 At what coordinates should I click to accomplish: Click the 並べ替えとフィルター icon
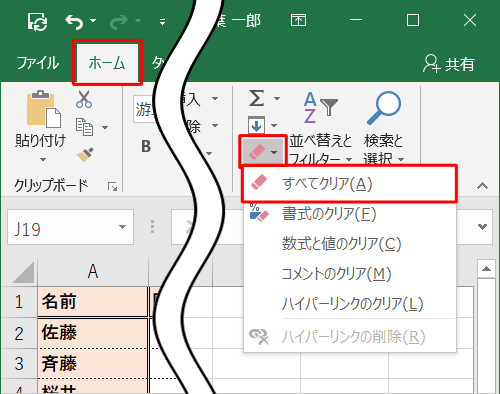(x=320, y=107)
